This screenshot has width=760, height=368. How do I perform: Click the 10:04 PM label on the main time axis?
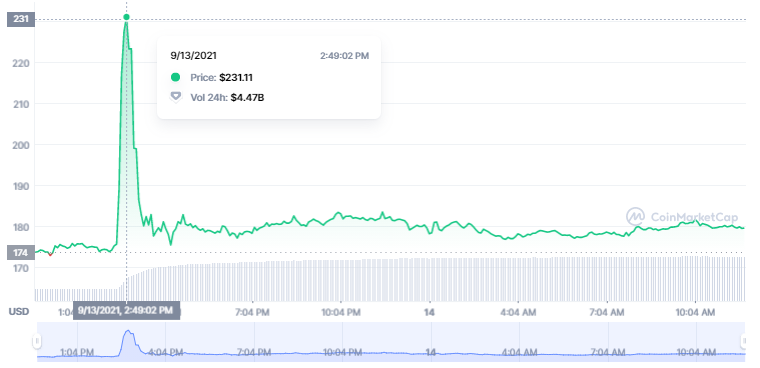point(341,312)
